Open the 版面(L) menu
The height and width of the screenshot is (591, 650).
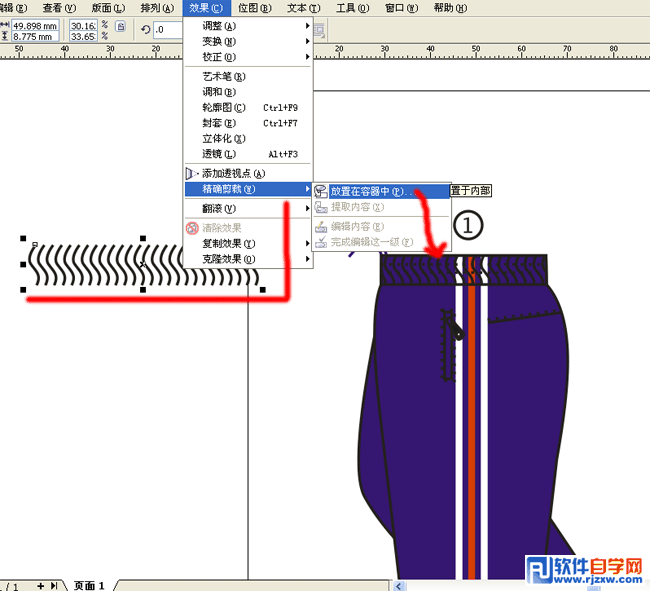point(108,8)
